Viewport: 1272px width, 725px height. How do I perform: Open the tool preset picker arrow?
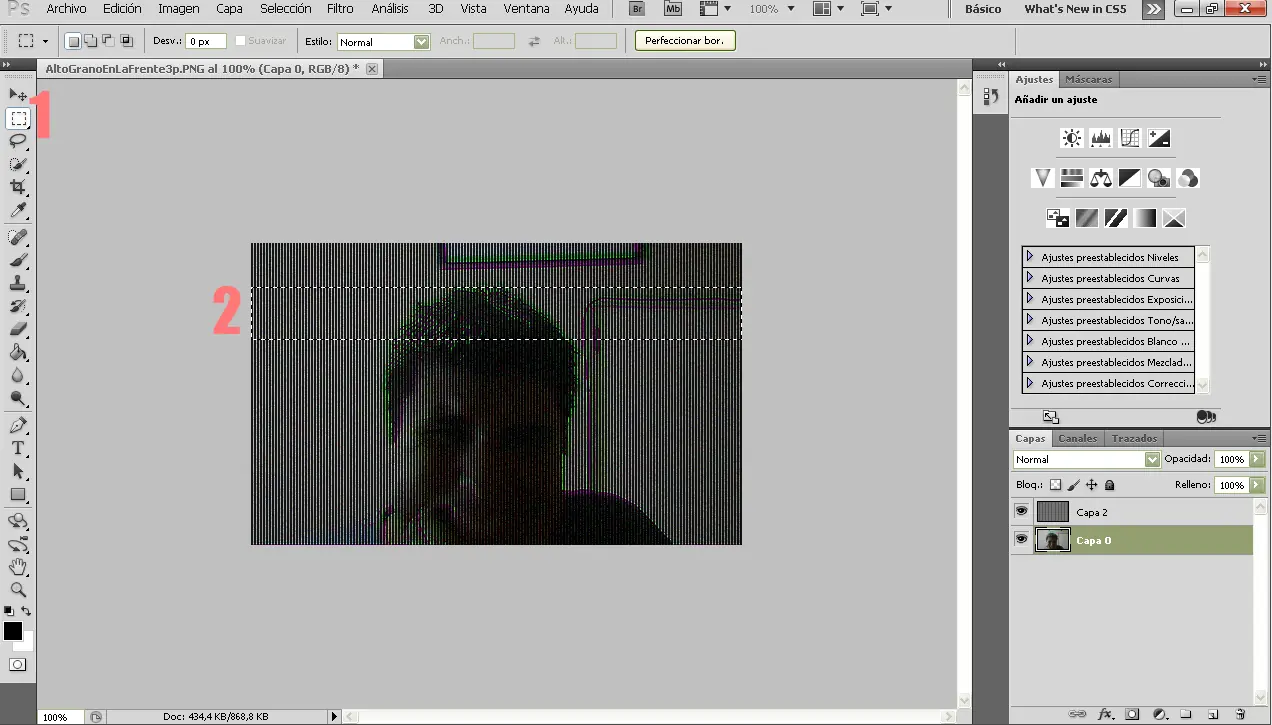[x=45, y=42]
